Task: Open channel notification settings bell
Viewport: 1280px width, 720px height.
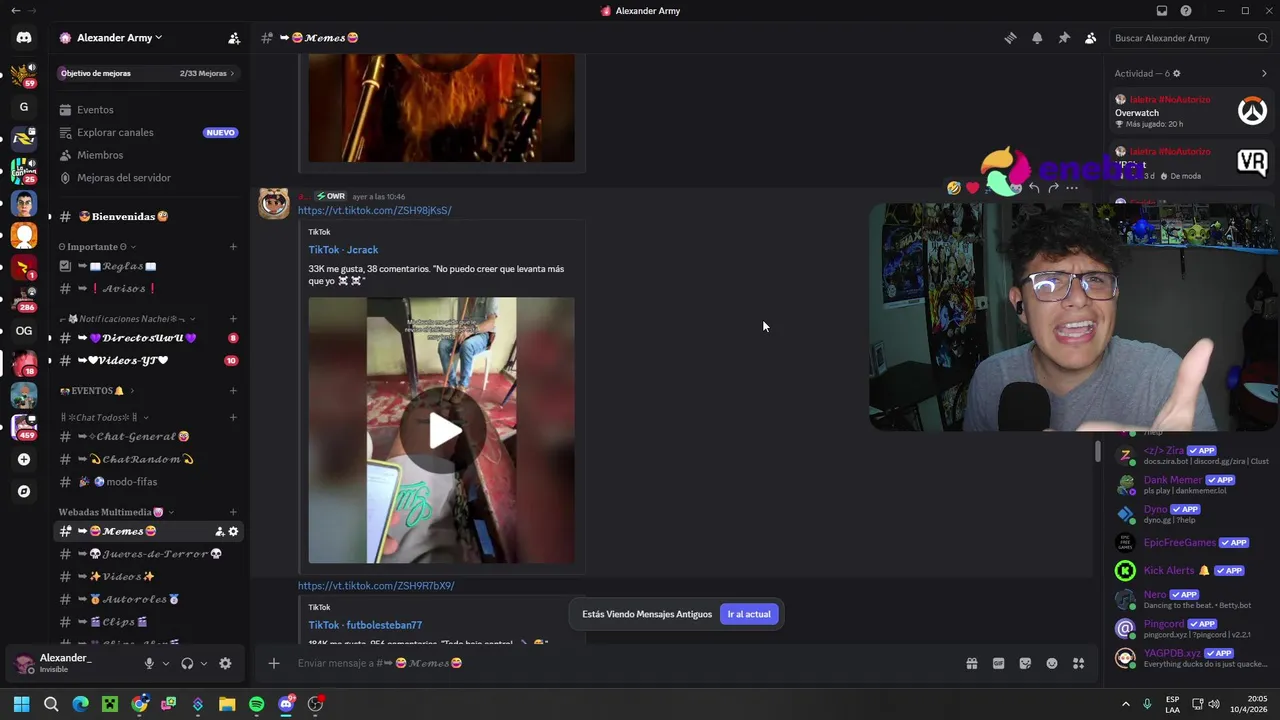Action: pos(1037,38)
